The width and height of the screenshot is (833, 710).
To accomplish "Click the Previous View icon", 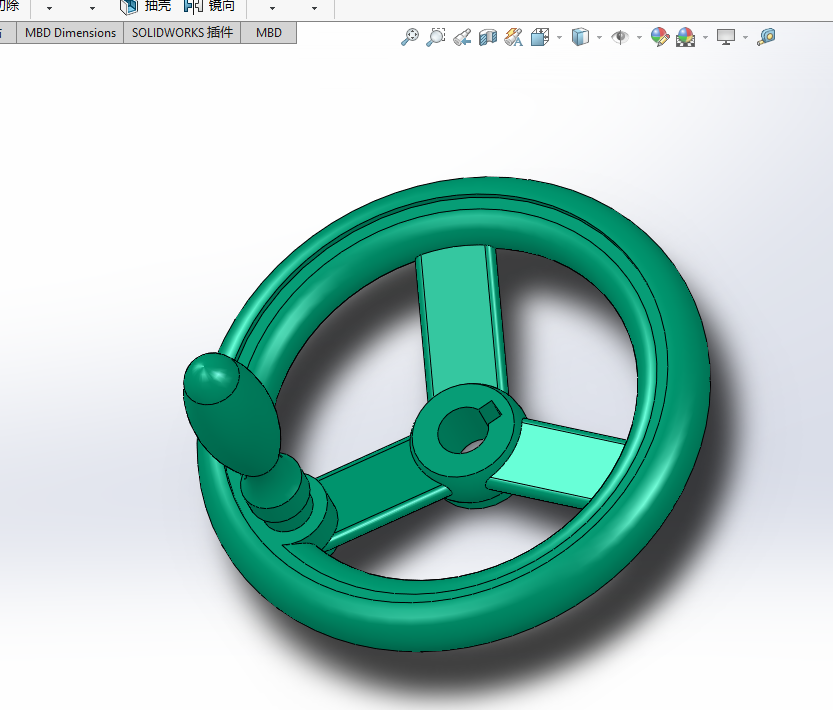I will coord(462,38).
